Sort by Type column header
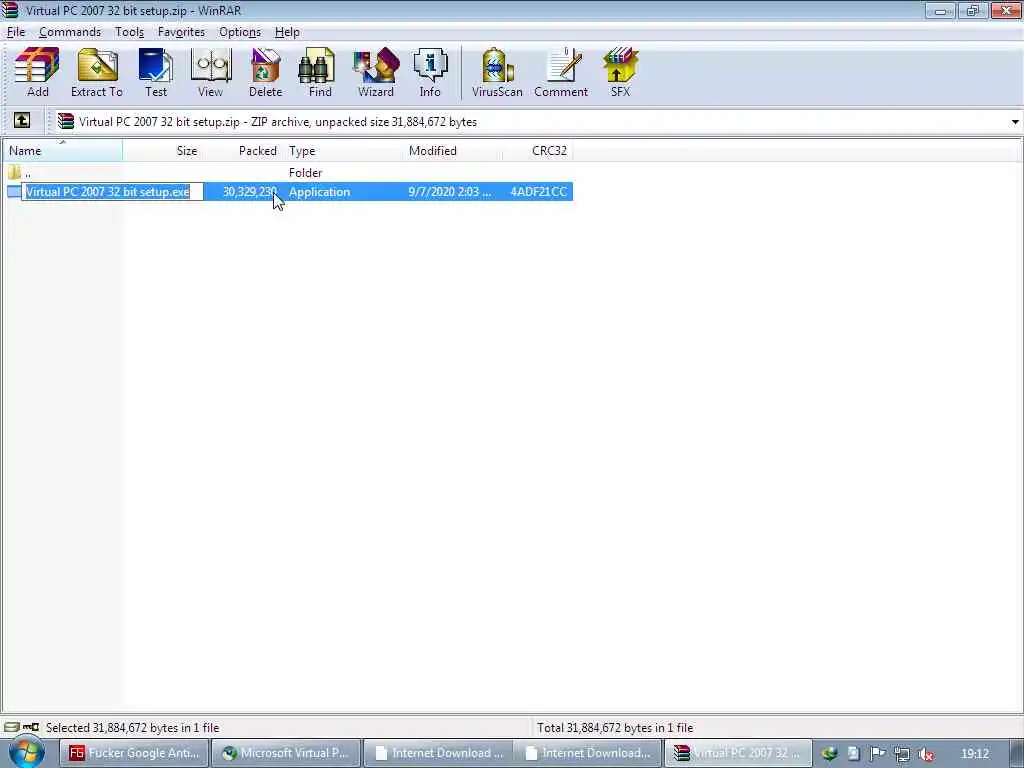 click(343, 151)
